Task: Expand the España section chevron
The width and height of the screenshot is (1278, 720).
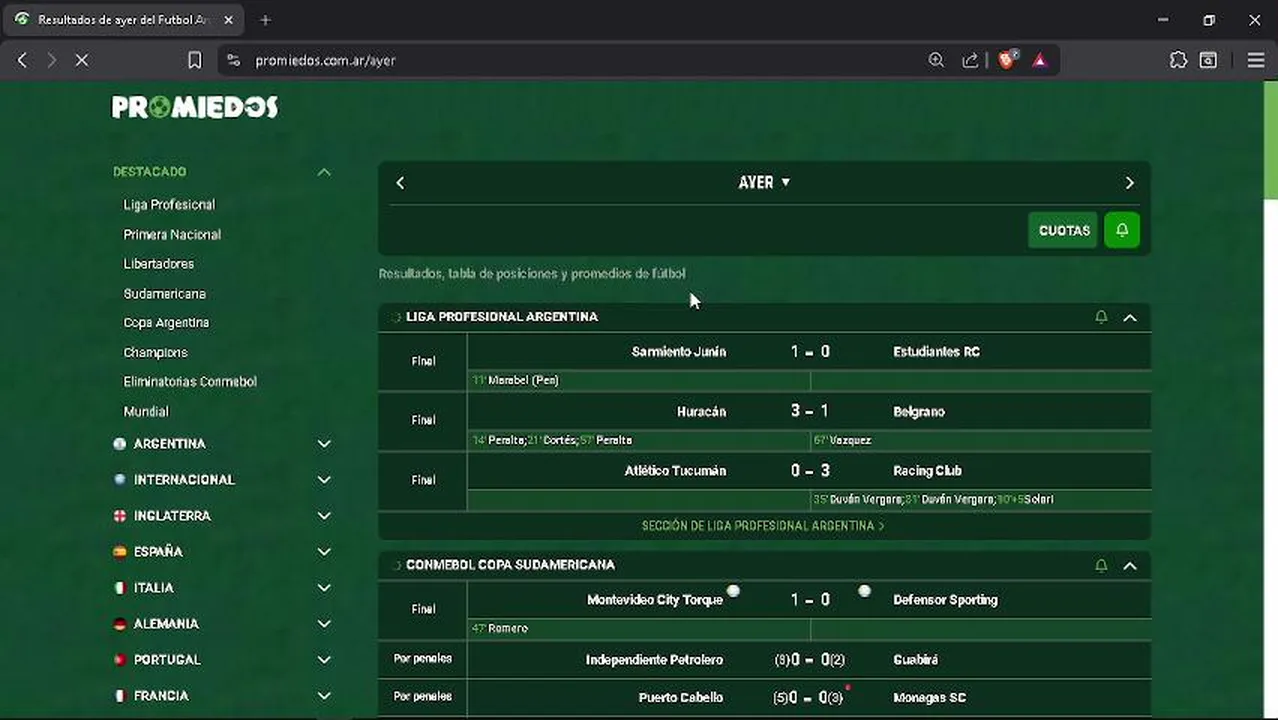Action: [x=324, y=552]
